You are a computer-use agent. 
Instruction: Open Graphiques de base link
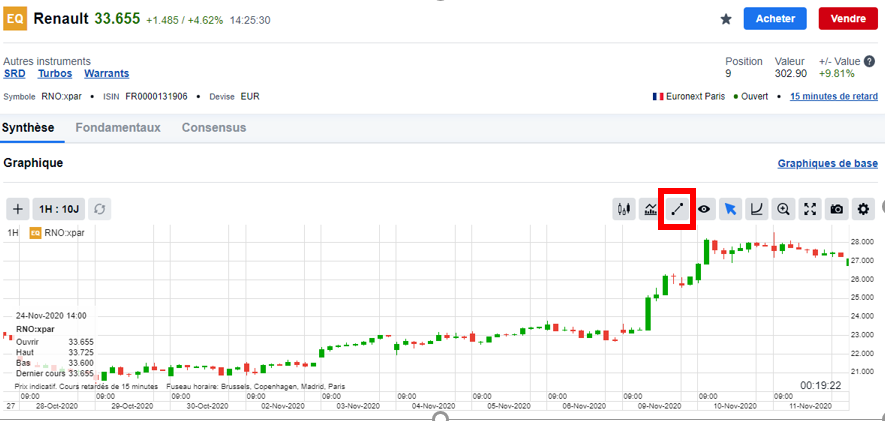click(x=827, y=163)
